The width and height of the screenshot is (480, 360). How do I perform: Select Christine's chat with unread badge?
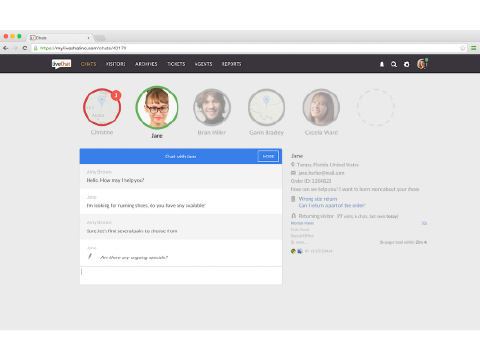[x=102, y=107]
